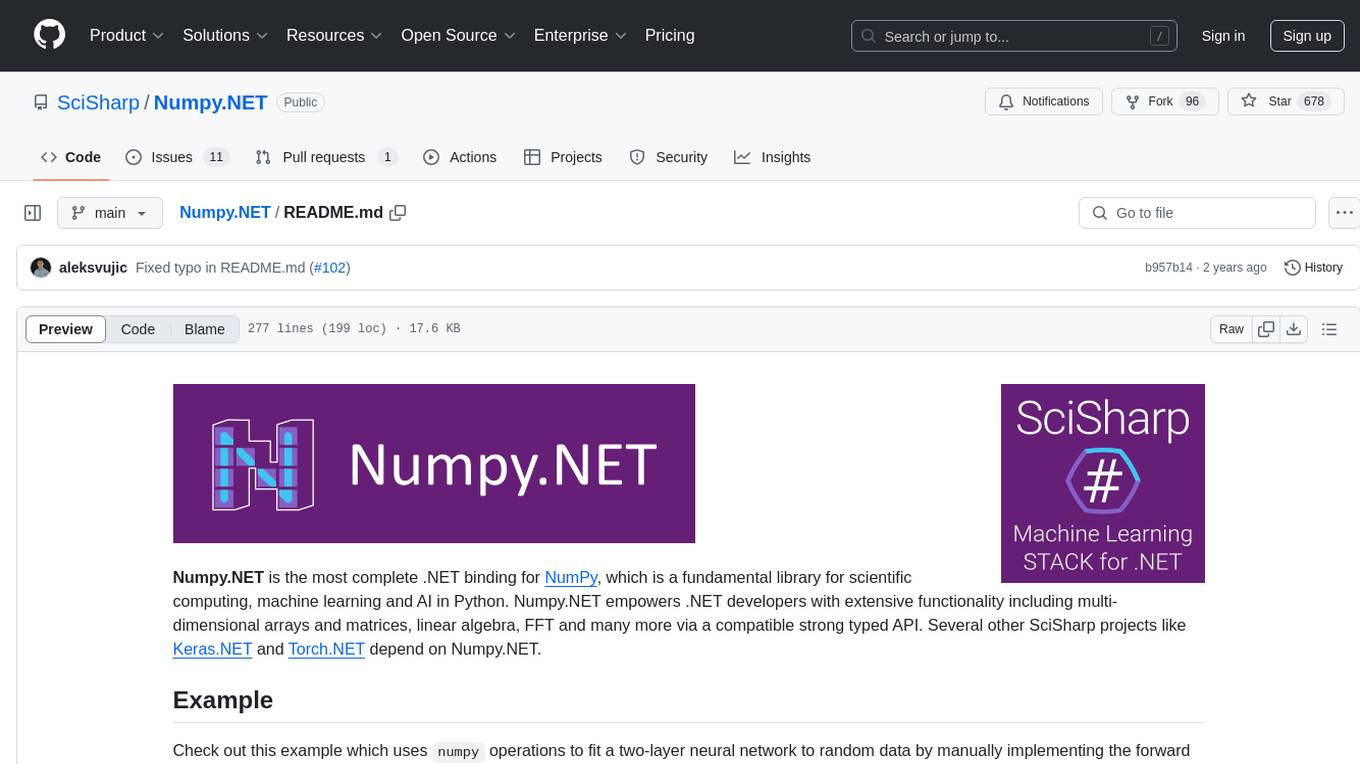Switch to the Actions tab
1360x764 pixels.
click(x=460, y=157)
